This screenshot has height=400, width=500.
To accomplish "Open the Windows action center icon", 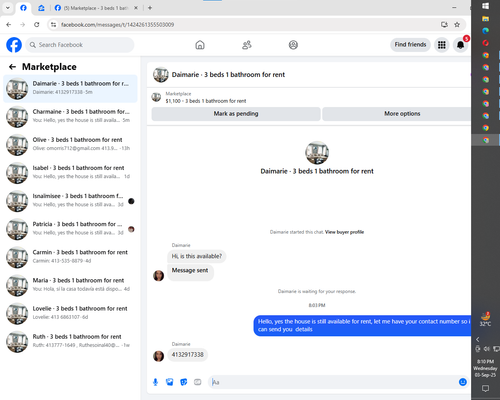I will pos(485,388).
